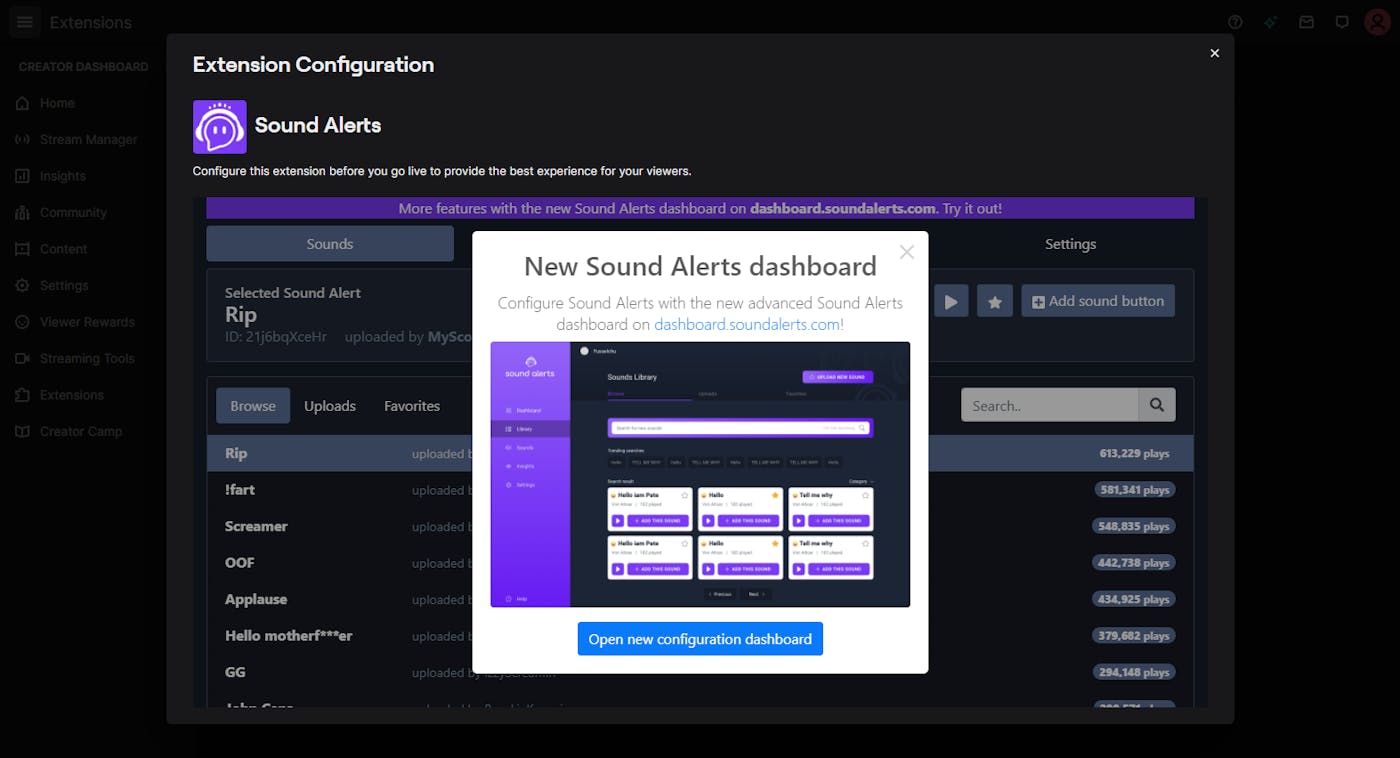Open the whispers chat bubble icon
The width and height of the screenshot is (1400, 758).
(1342, 22)
